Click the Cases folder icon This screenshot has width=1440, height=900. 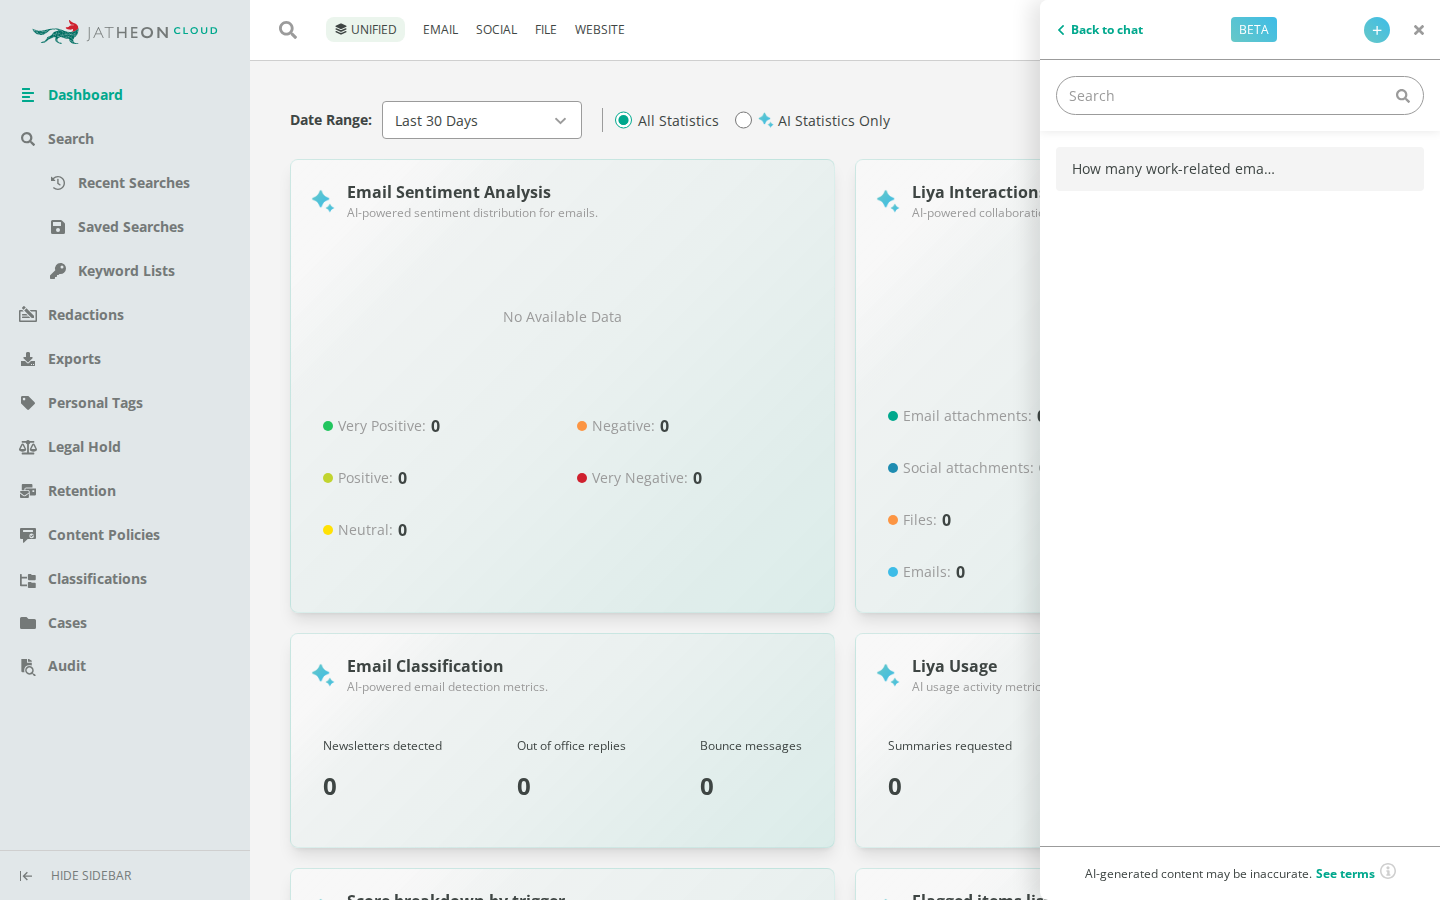(28, 623)
